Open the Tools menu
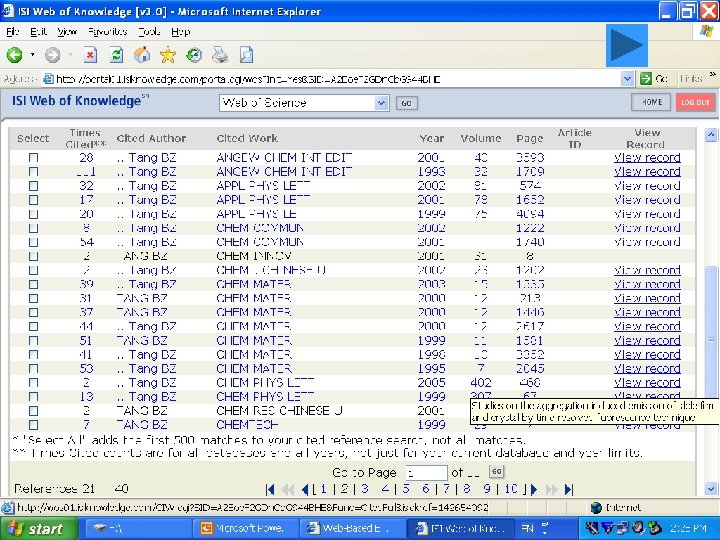Screen dimensions: 720x540 pyautogui.click(x=149, y=32)
